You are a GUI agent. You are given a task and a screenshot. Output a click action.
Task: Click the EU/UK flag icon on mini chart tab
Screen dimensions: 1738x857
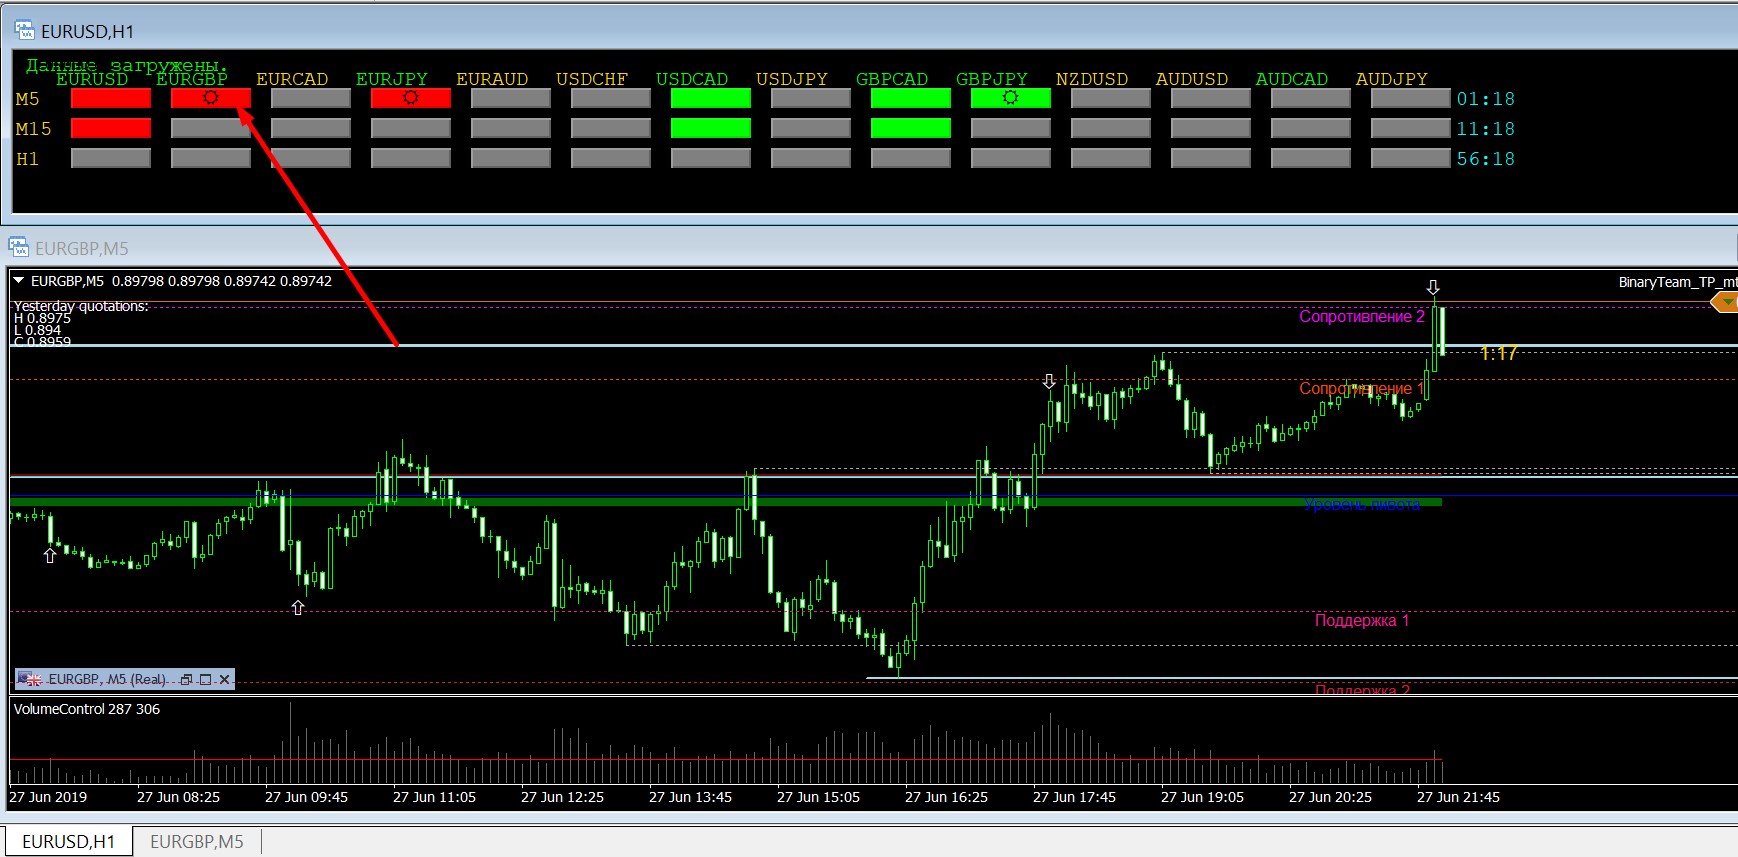click(x=30, y=680)
